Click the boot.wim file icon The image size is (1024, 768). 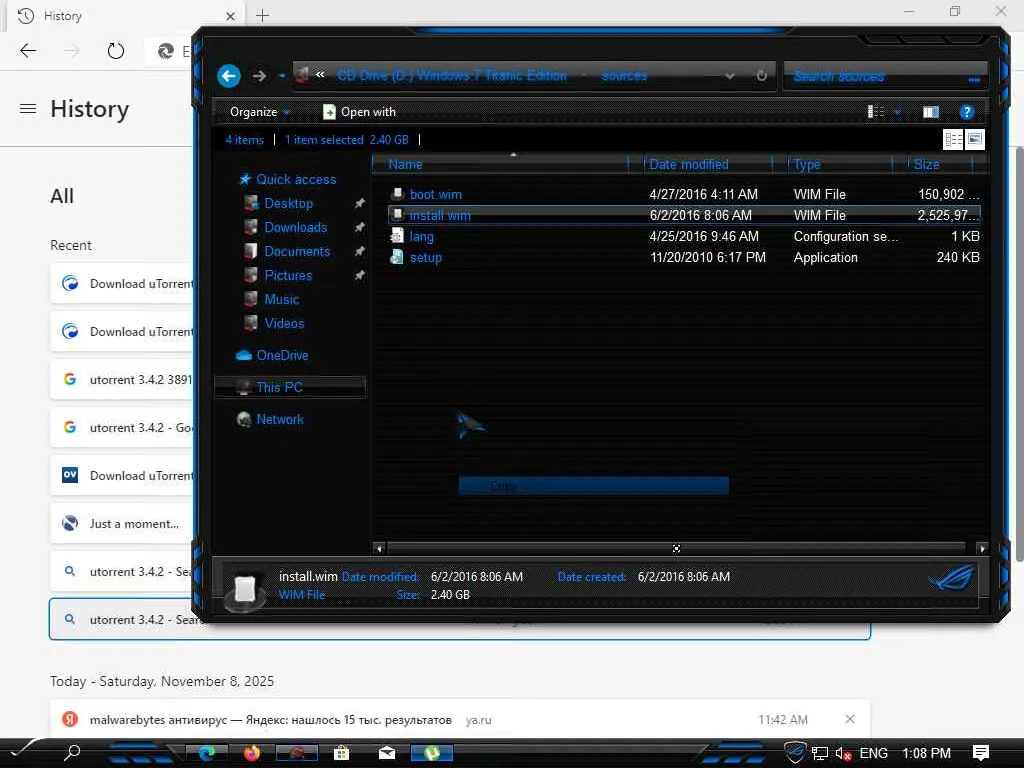(397, 194)
